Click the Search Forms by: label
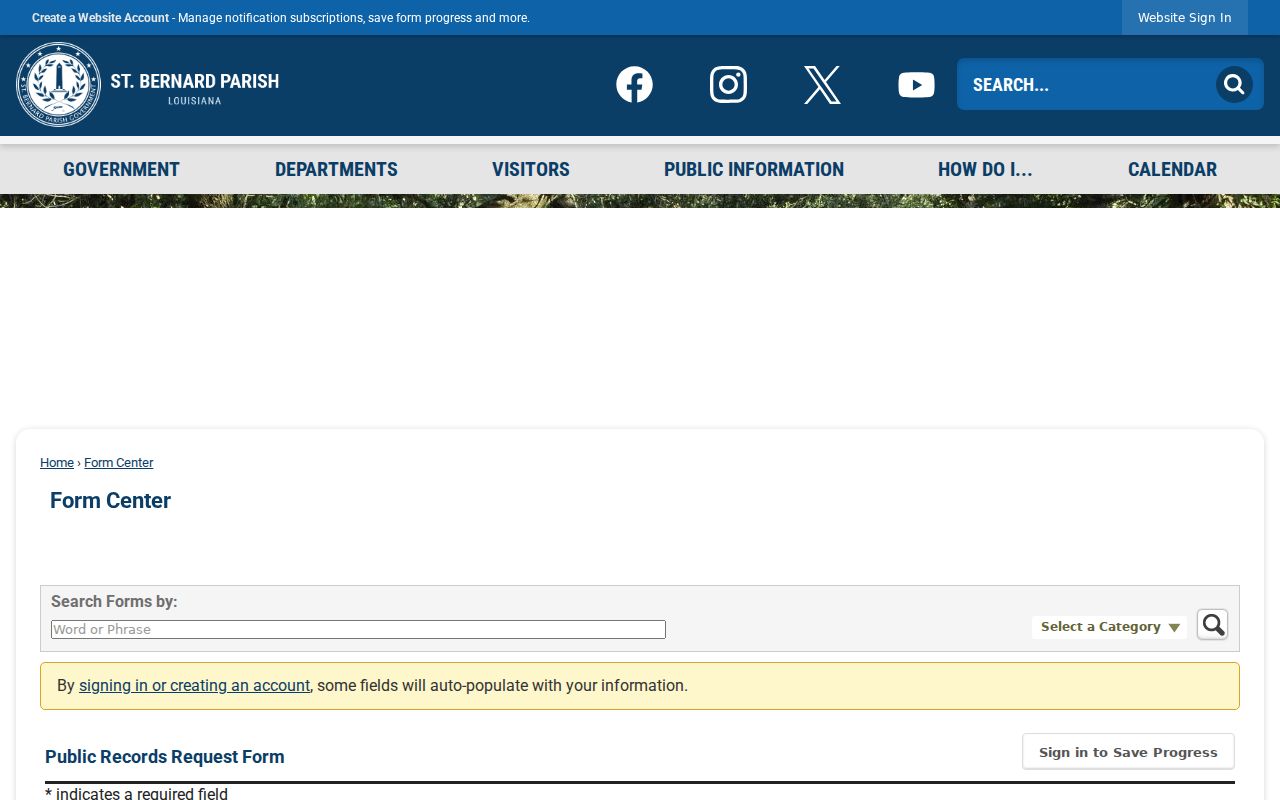 [x=114, y=601]
